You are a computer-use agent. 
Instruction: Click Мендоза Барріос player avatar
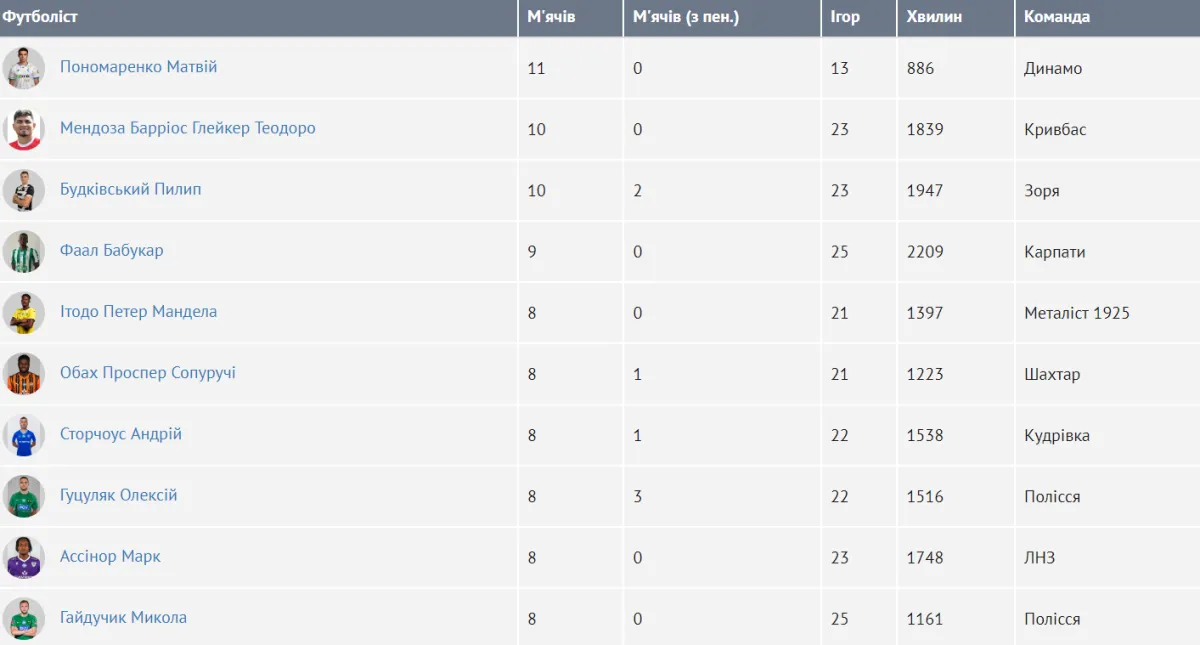23,129
